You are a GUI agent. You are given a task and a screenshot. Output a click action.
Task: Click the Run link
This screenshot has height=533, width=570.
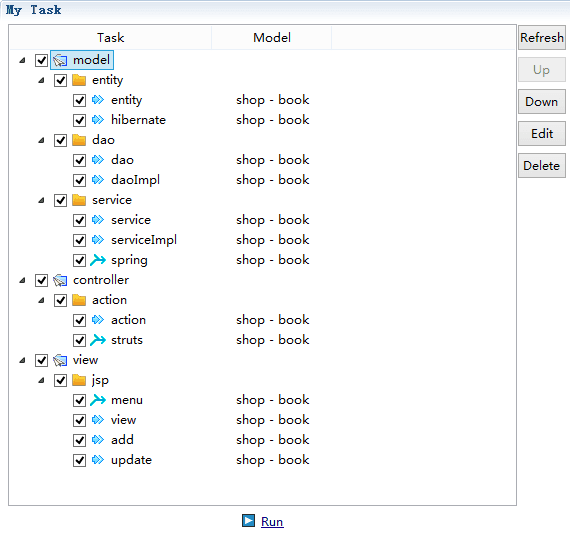272,521
